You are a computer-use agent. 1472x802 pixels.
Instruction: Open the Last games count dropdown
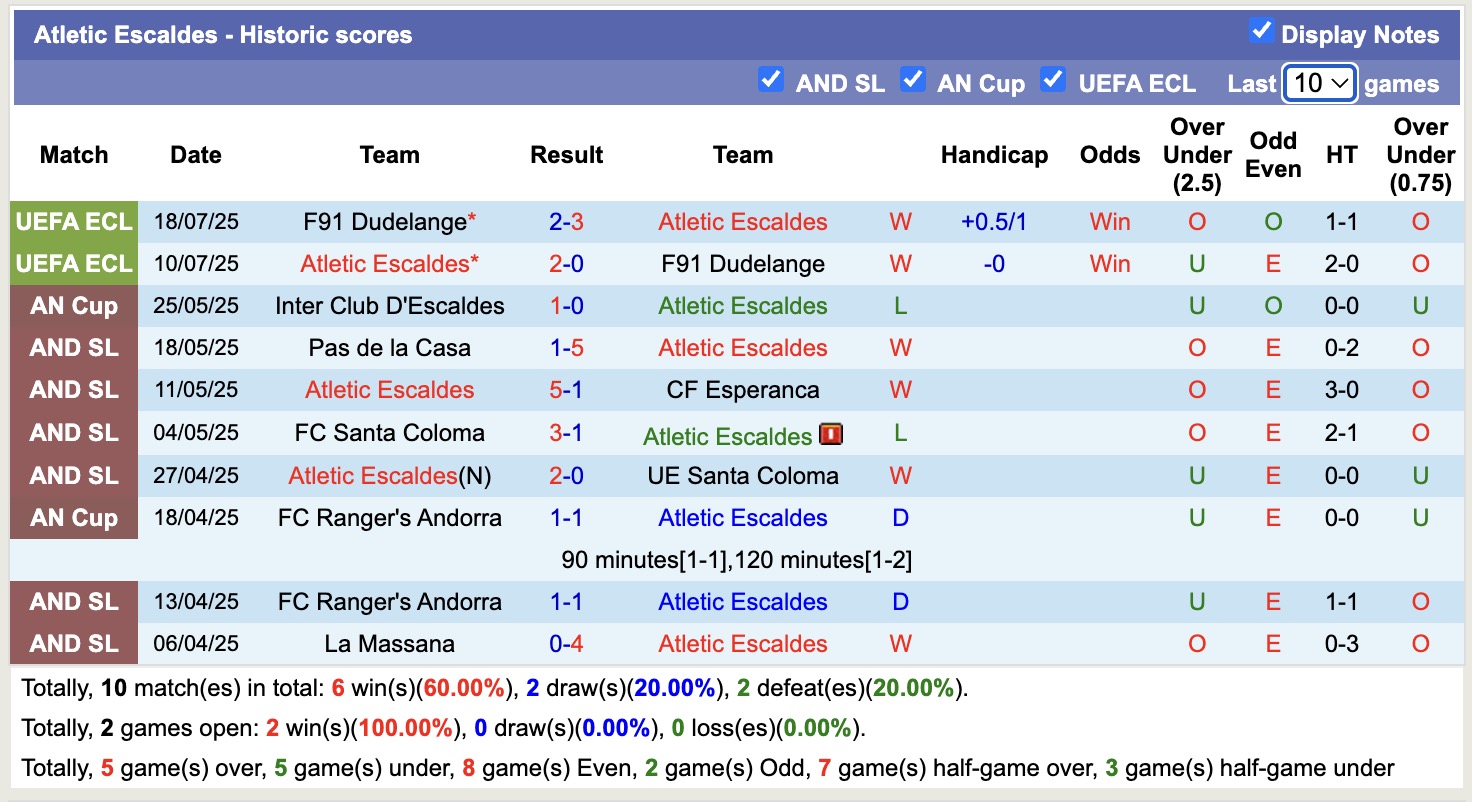click(x=1319, y=83)
